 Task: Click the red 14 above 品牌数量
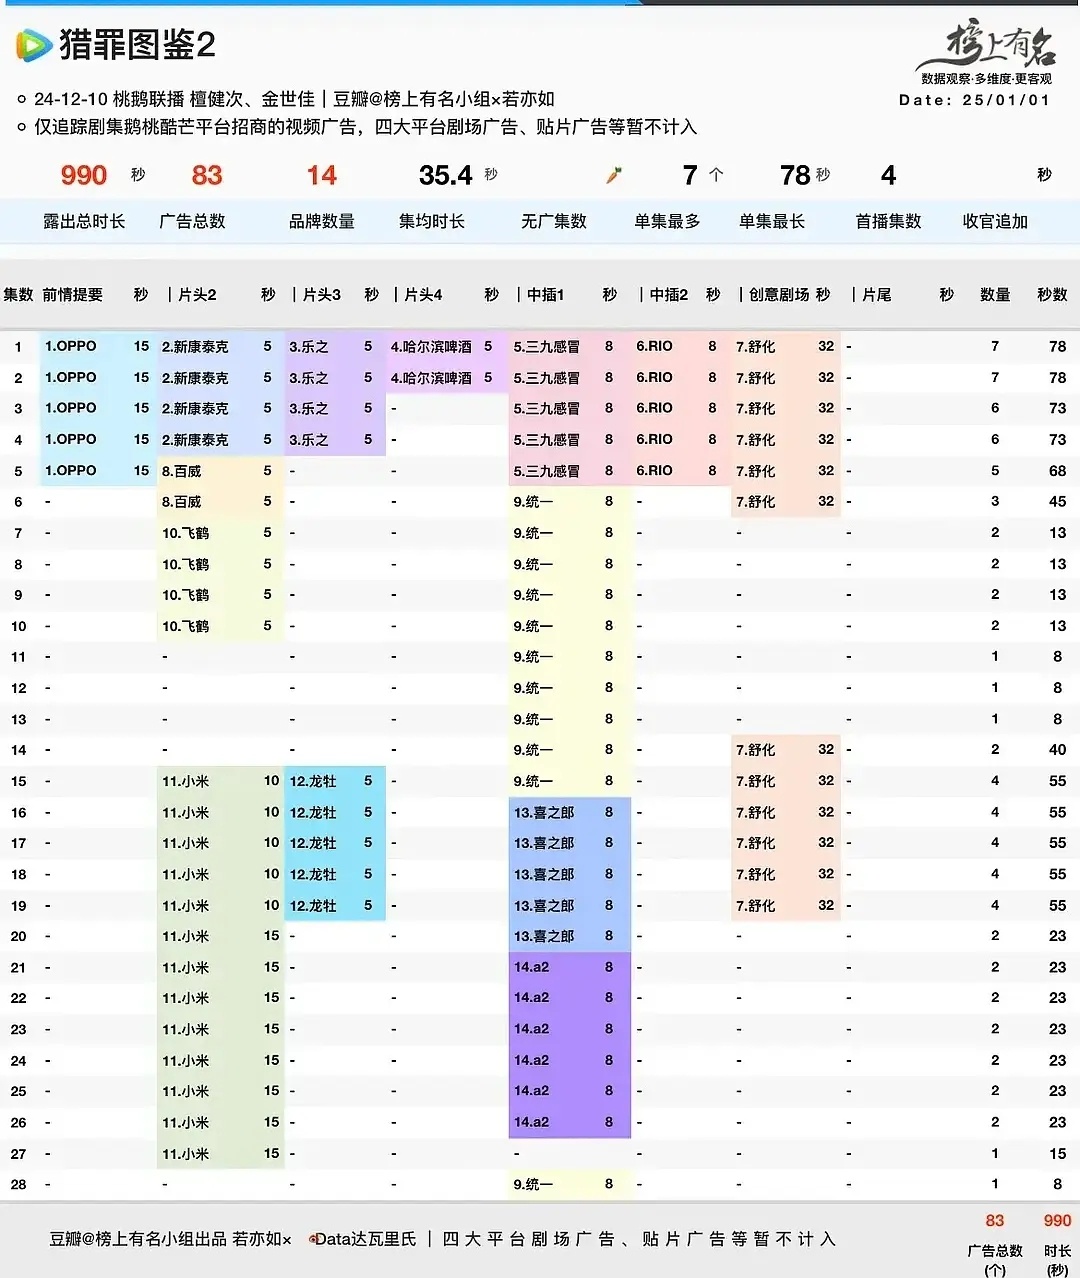tap(321, 175)
